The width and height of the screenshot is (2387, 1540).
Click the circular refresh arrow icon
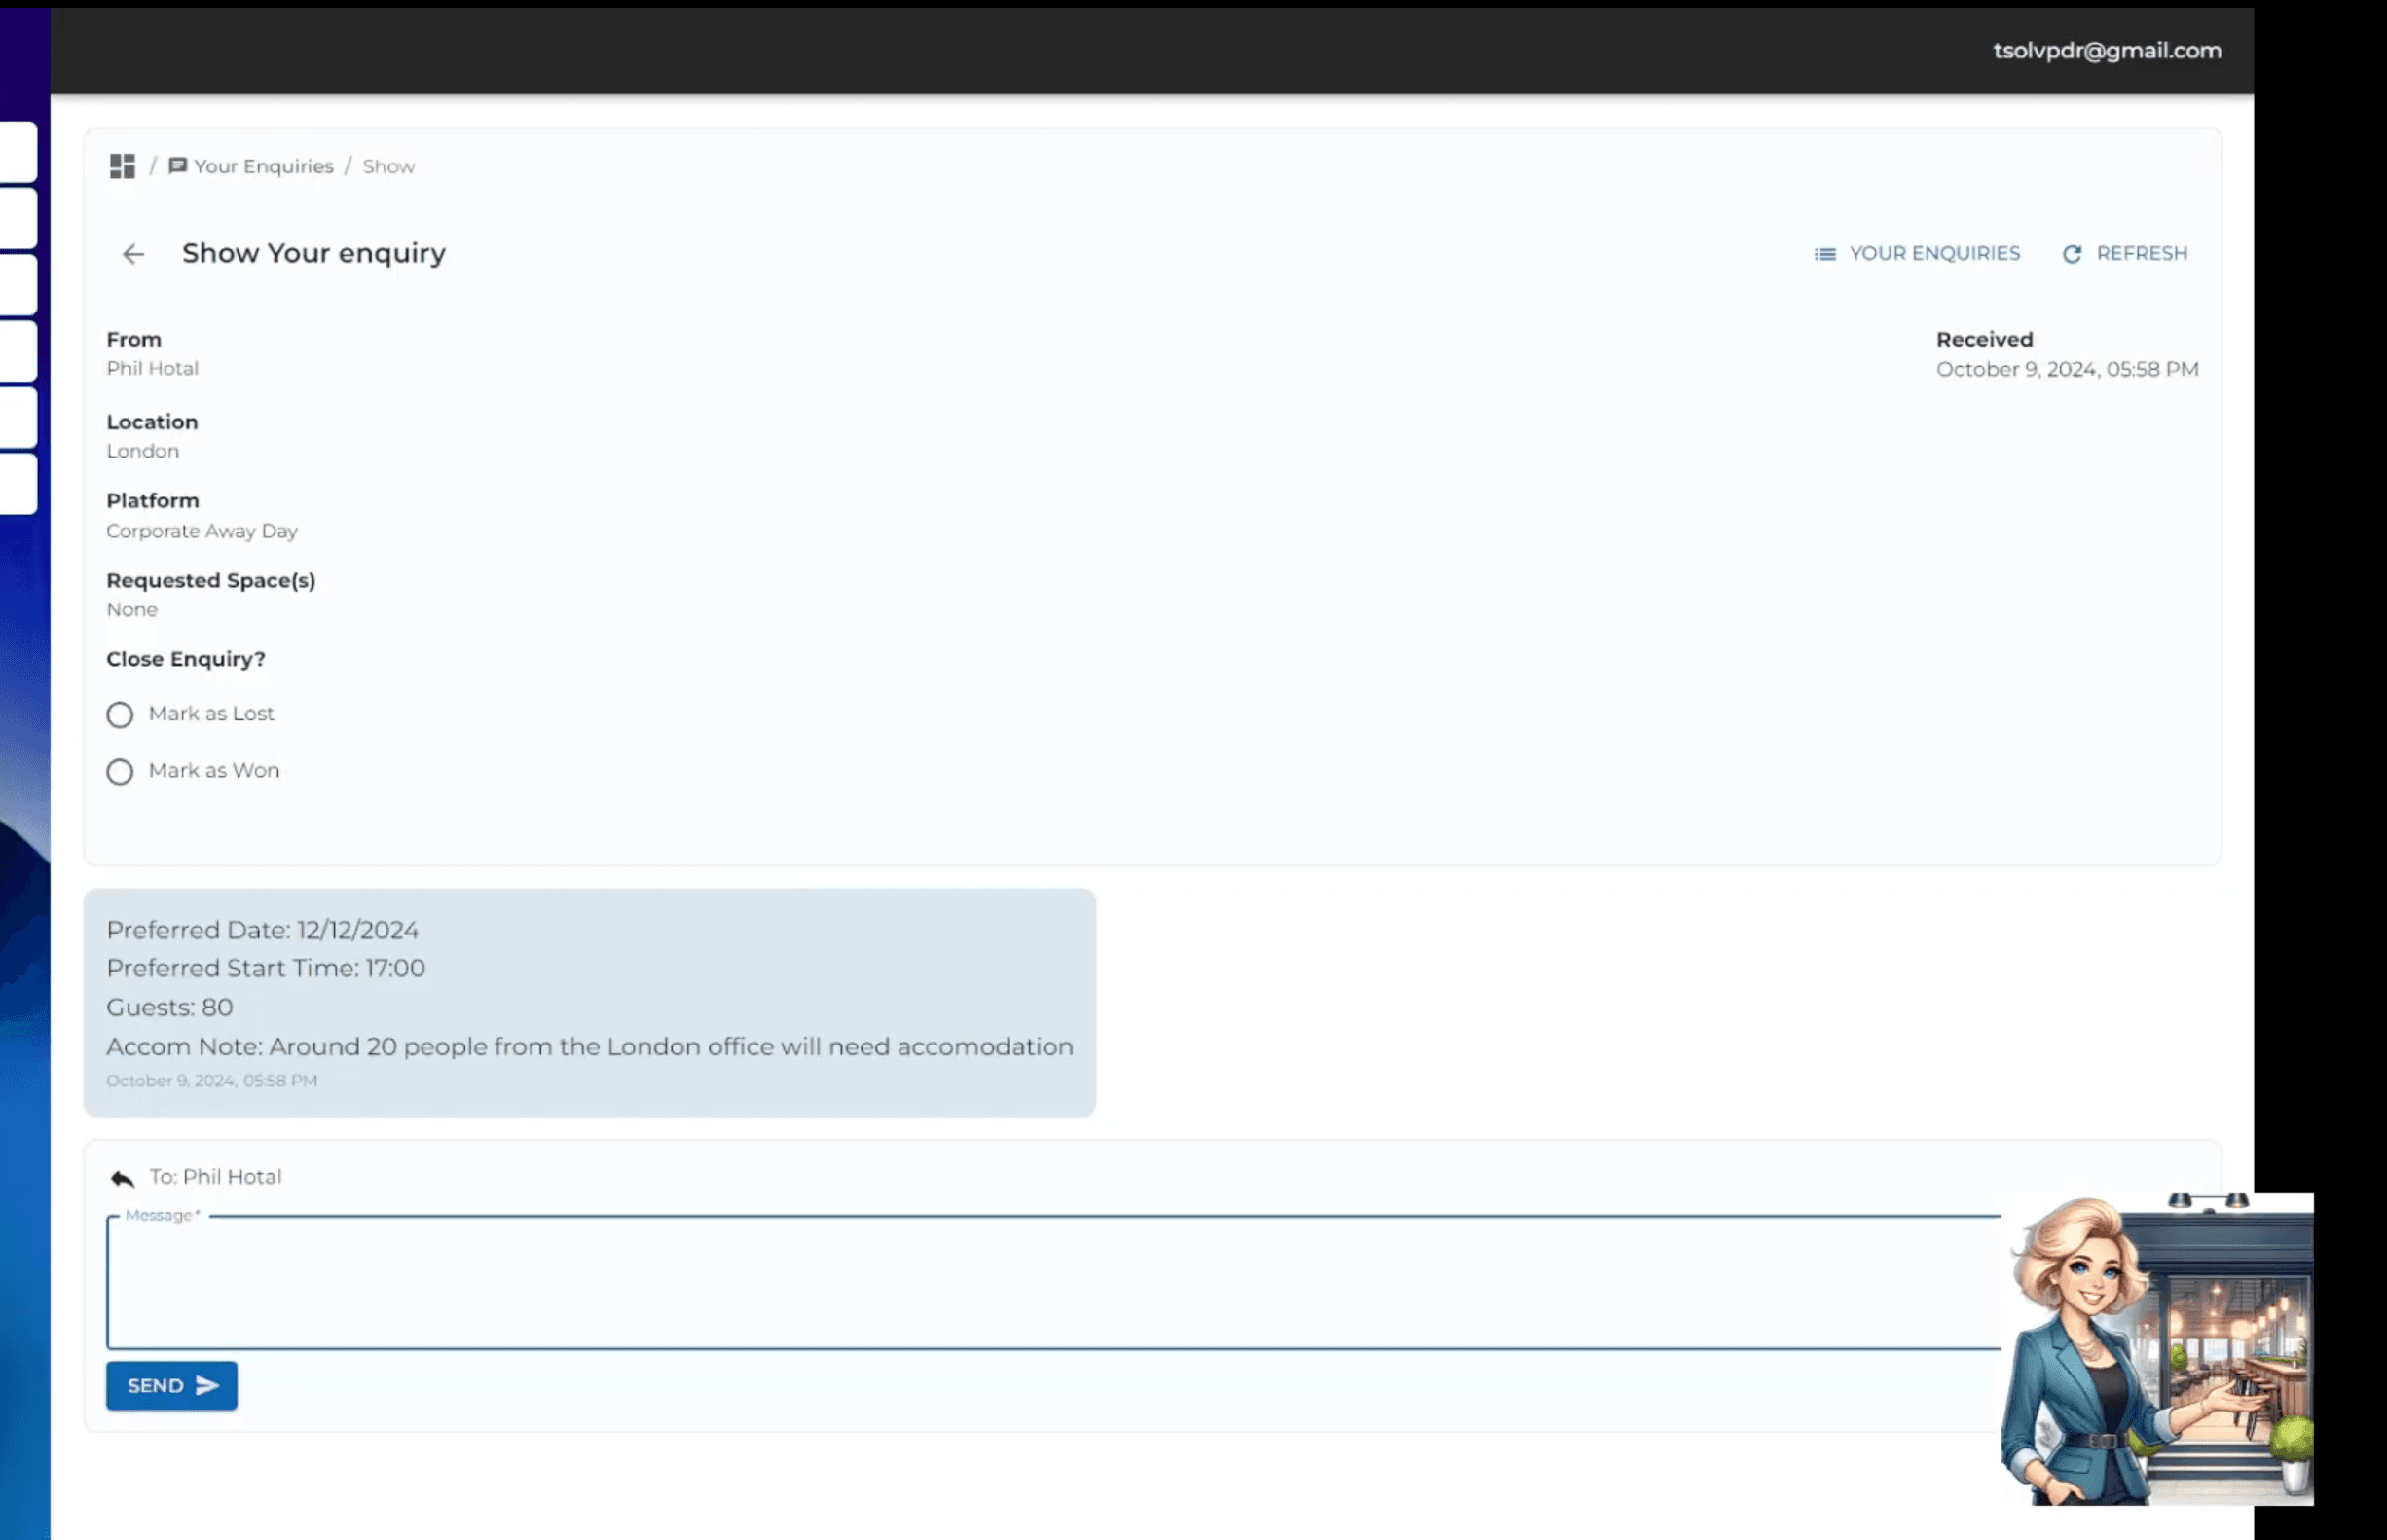pyautogui.click(x=2071, y=254)
